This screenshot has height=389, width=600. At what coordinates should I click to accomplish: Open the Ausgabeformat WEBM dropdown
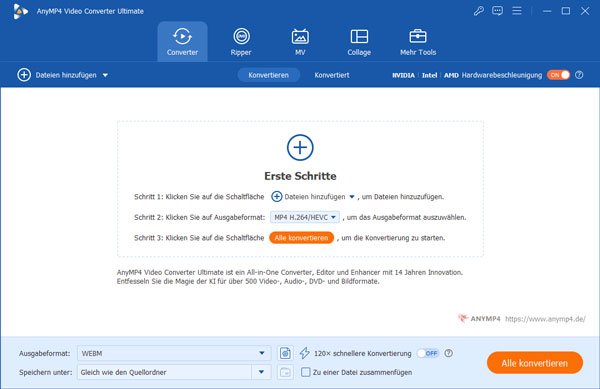[174, 353]
